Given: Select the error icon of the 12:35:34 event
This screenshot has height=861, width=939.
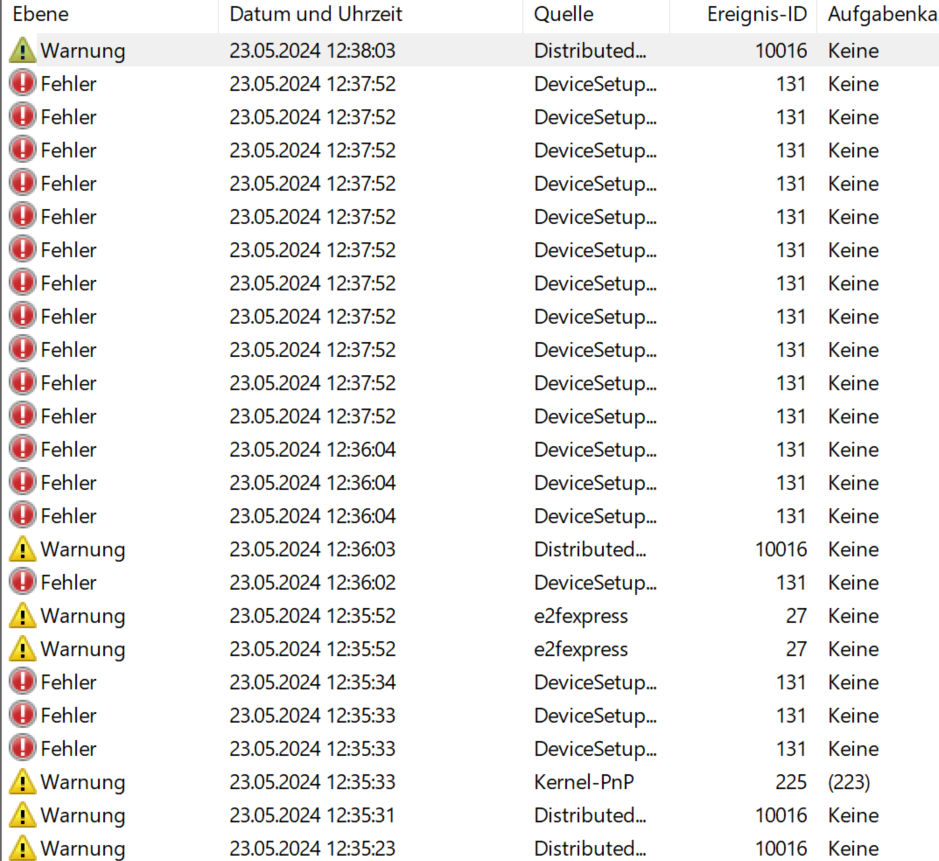Looking at the screenshot, I should coord(22,682).
